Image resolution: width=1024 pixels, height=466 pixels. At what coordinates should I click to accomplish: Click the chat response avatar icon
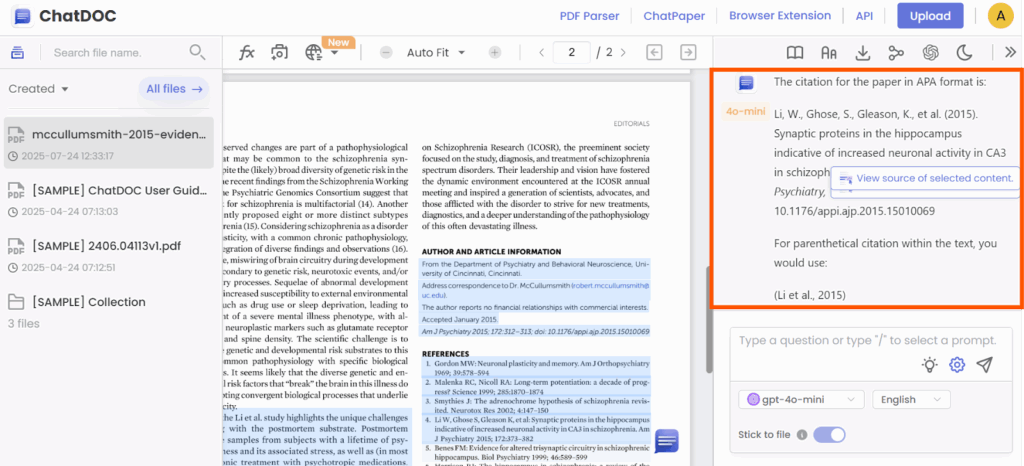(x=746, y=83)
